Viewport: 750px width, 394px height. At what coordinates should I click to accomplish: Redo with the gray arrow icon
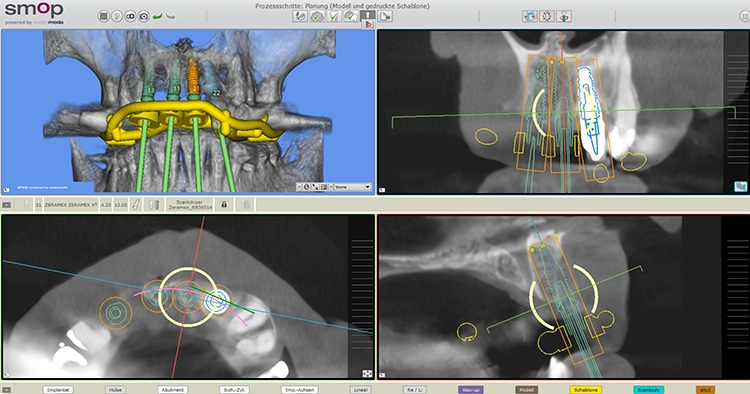click(x=171, y=17)
